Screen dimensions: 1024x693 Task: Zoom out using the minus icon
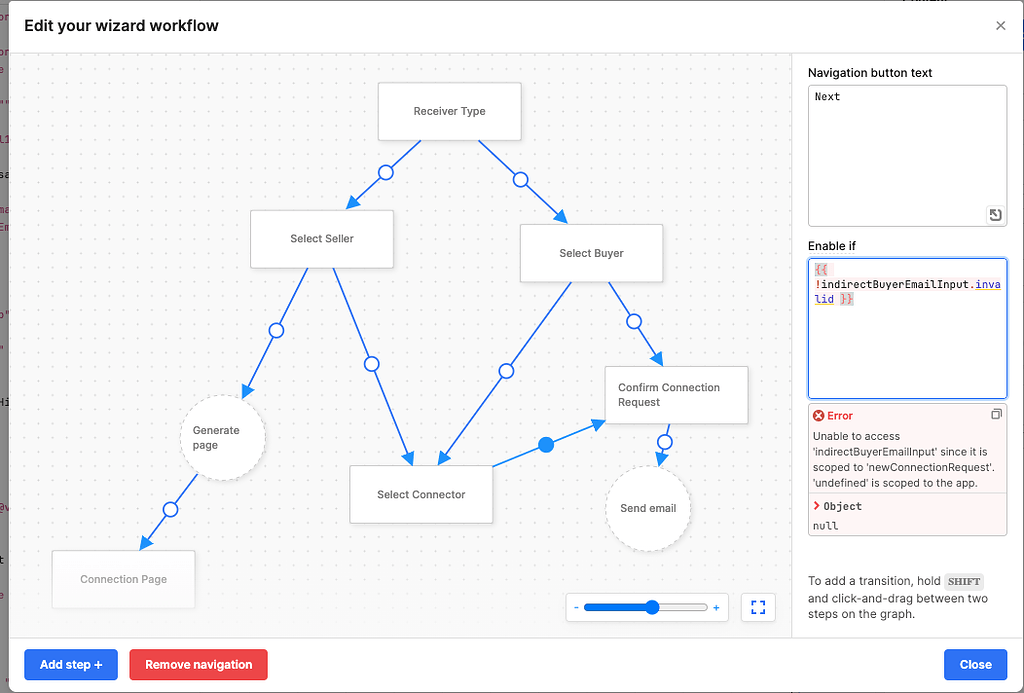pos(577,607)
